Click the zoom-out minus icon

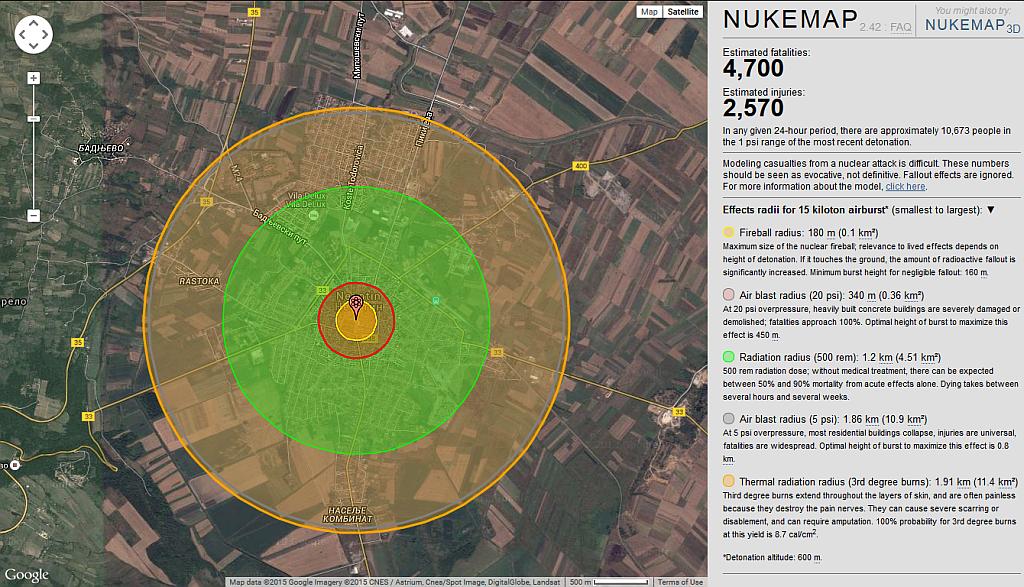coord(34,216)
